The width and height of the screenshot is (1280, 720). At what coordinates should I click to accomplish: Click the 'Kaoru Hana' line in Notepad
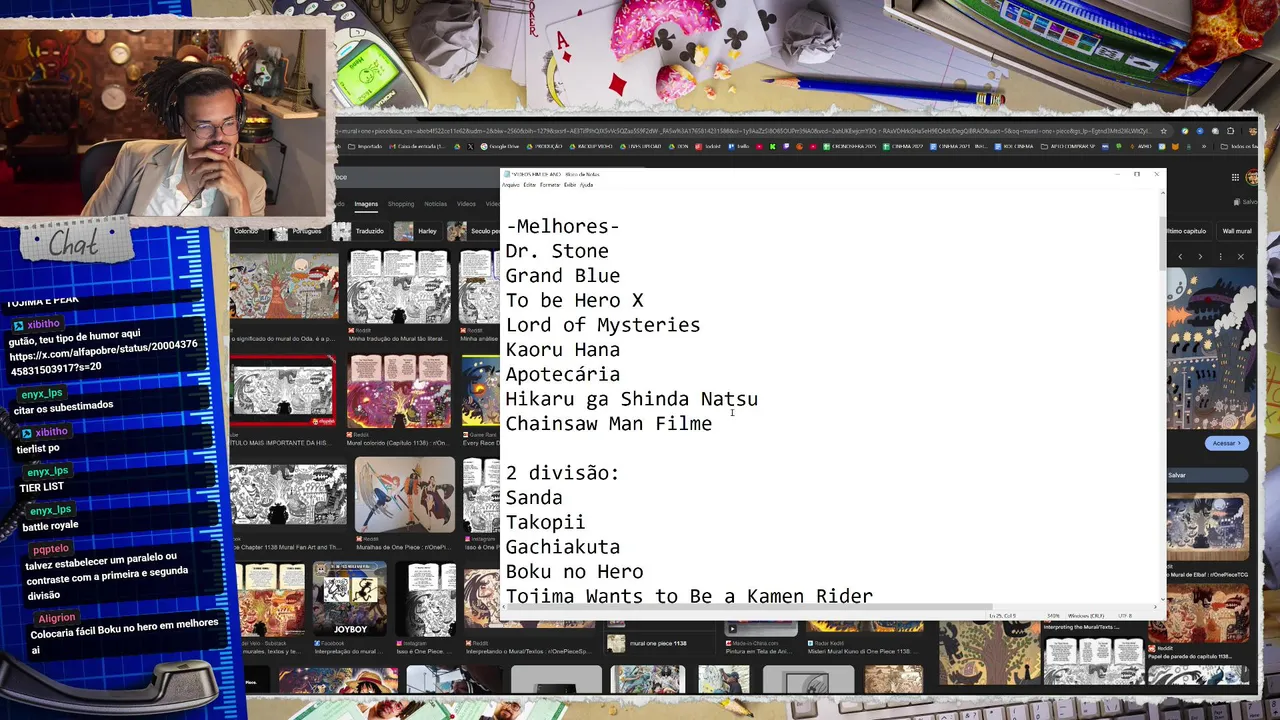[563, 350]
